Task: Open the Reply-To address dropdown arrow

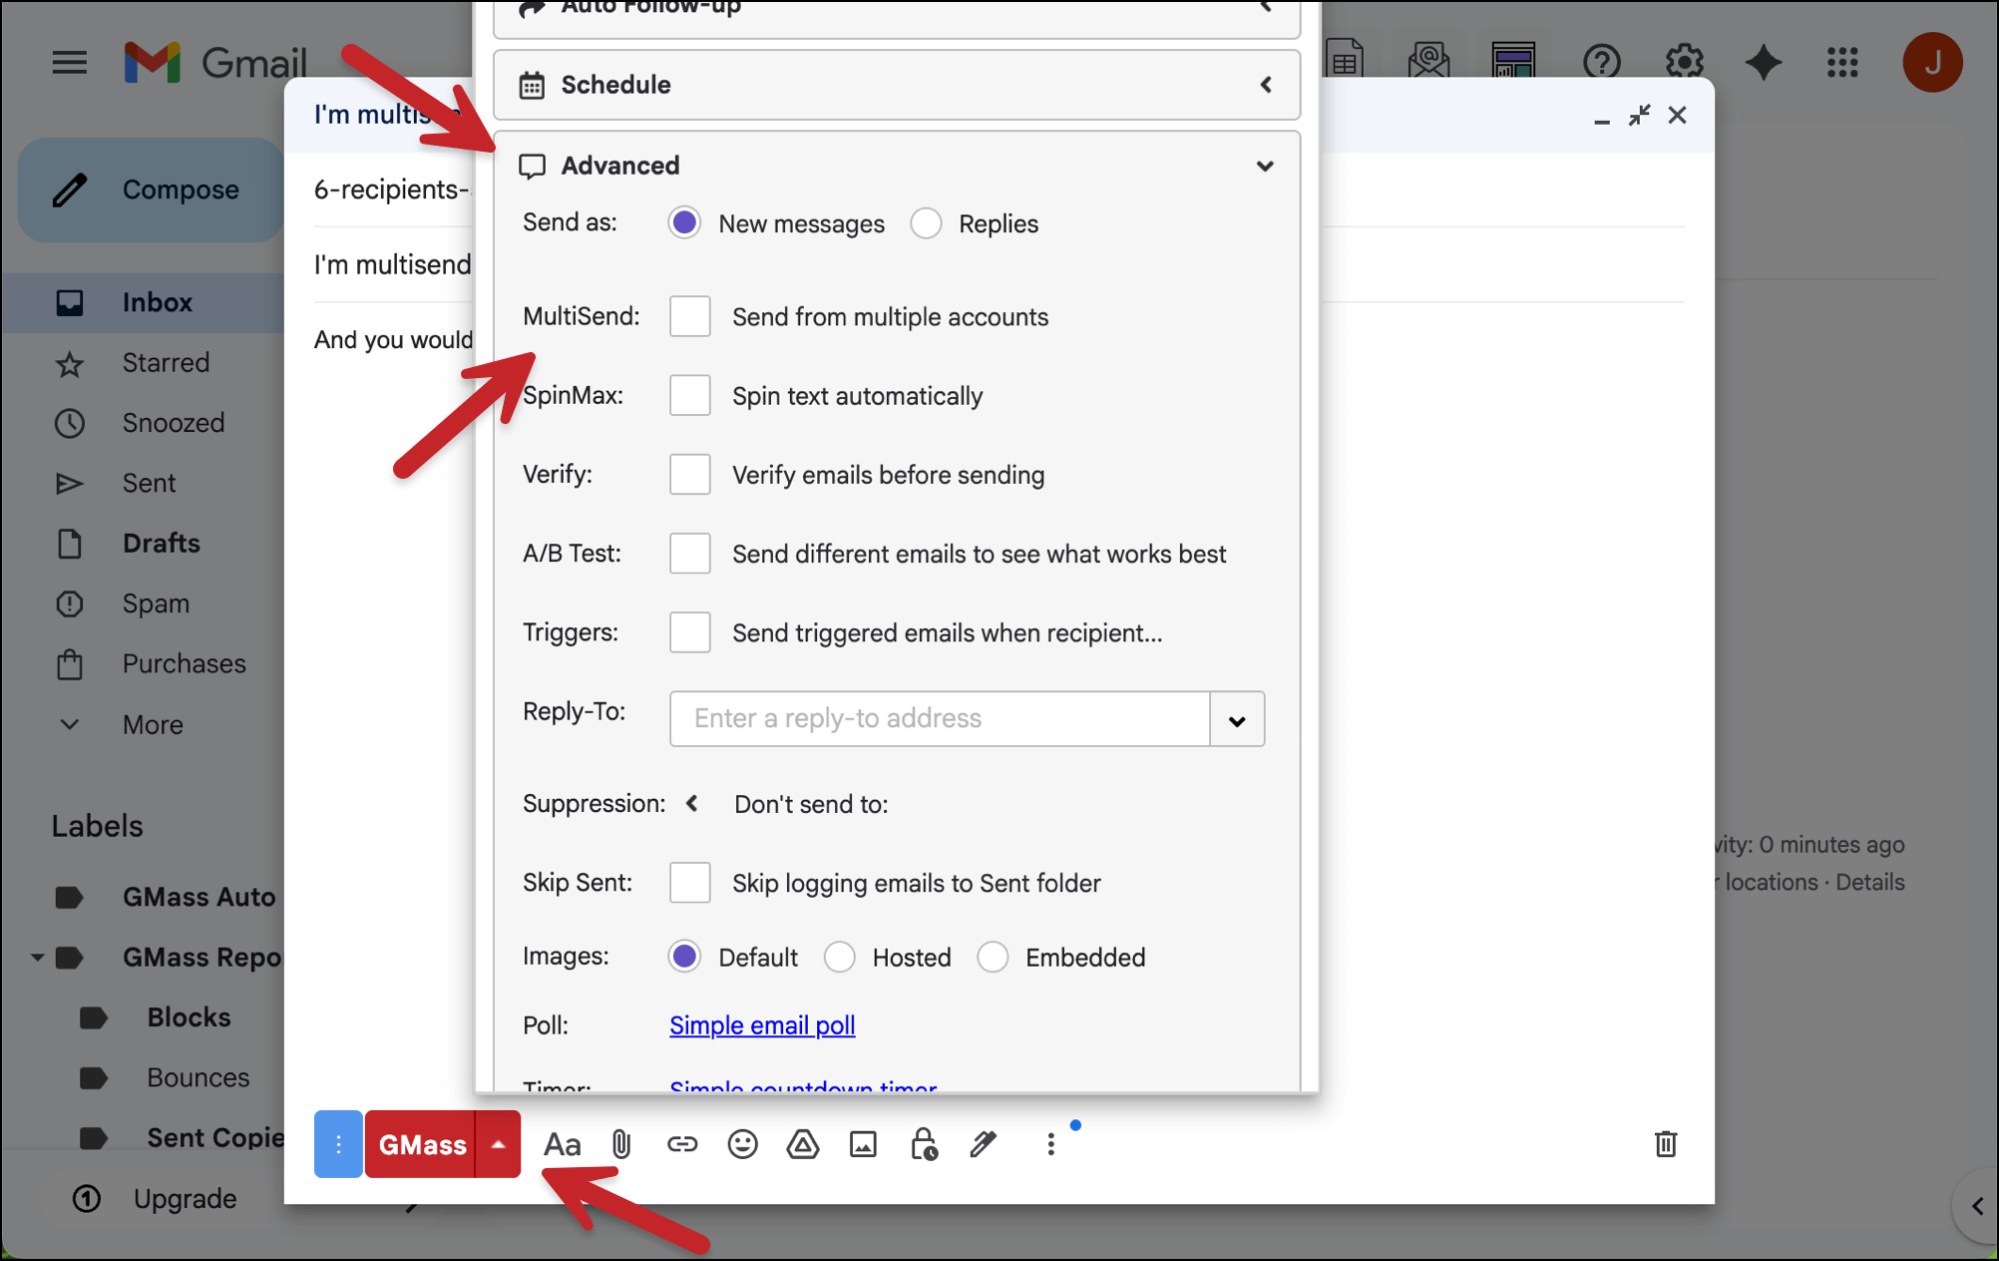Action: pos(1237,719)
